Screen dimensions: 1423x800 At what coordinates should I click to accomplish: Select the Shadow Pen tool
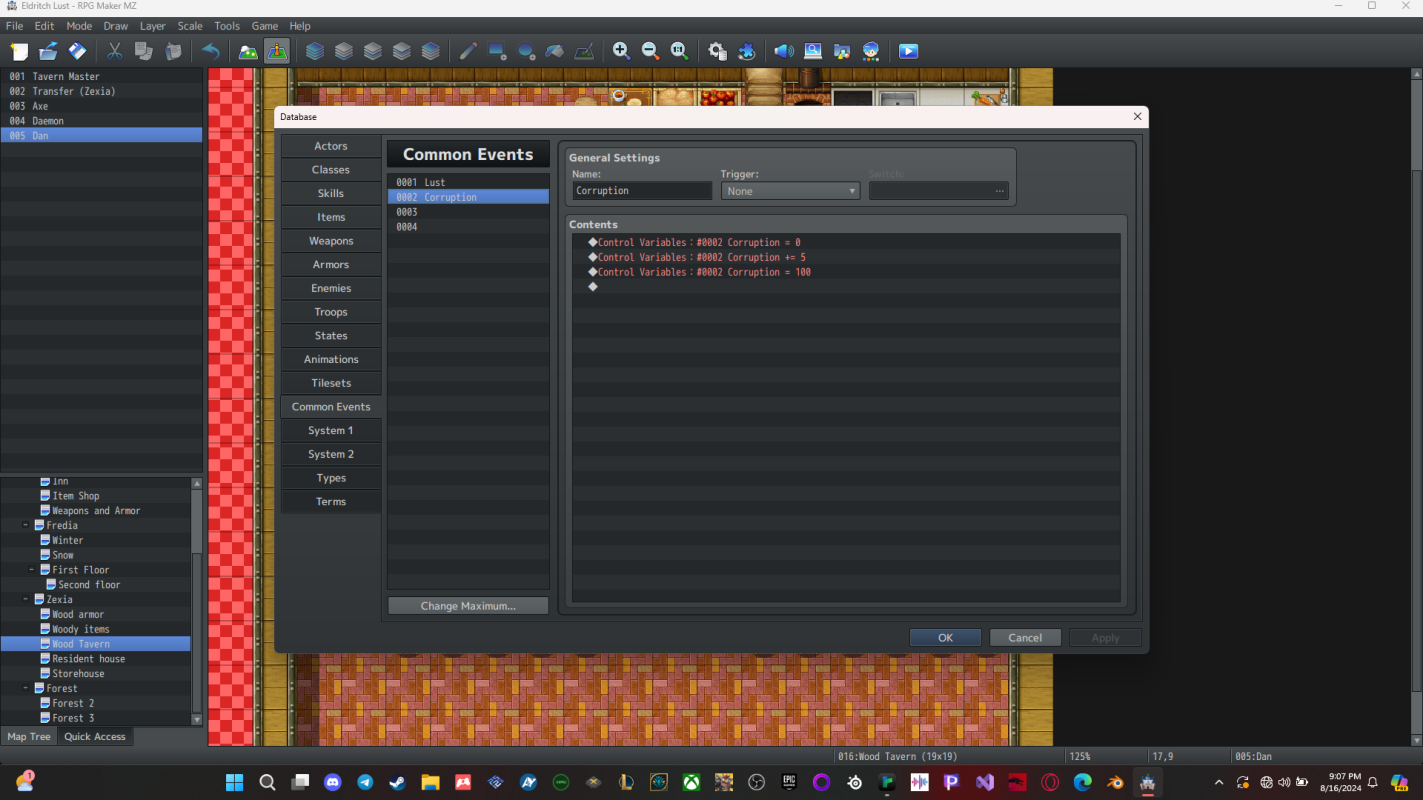584,51
